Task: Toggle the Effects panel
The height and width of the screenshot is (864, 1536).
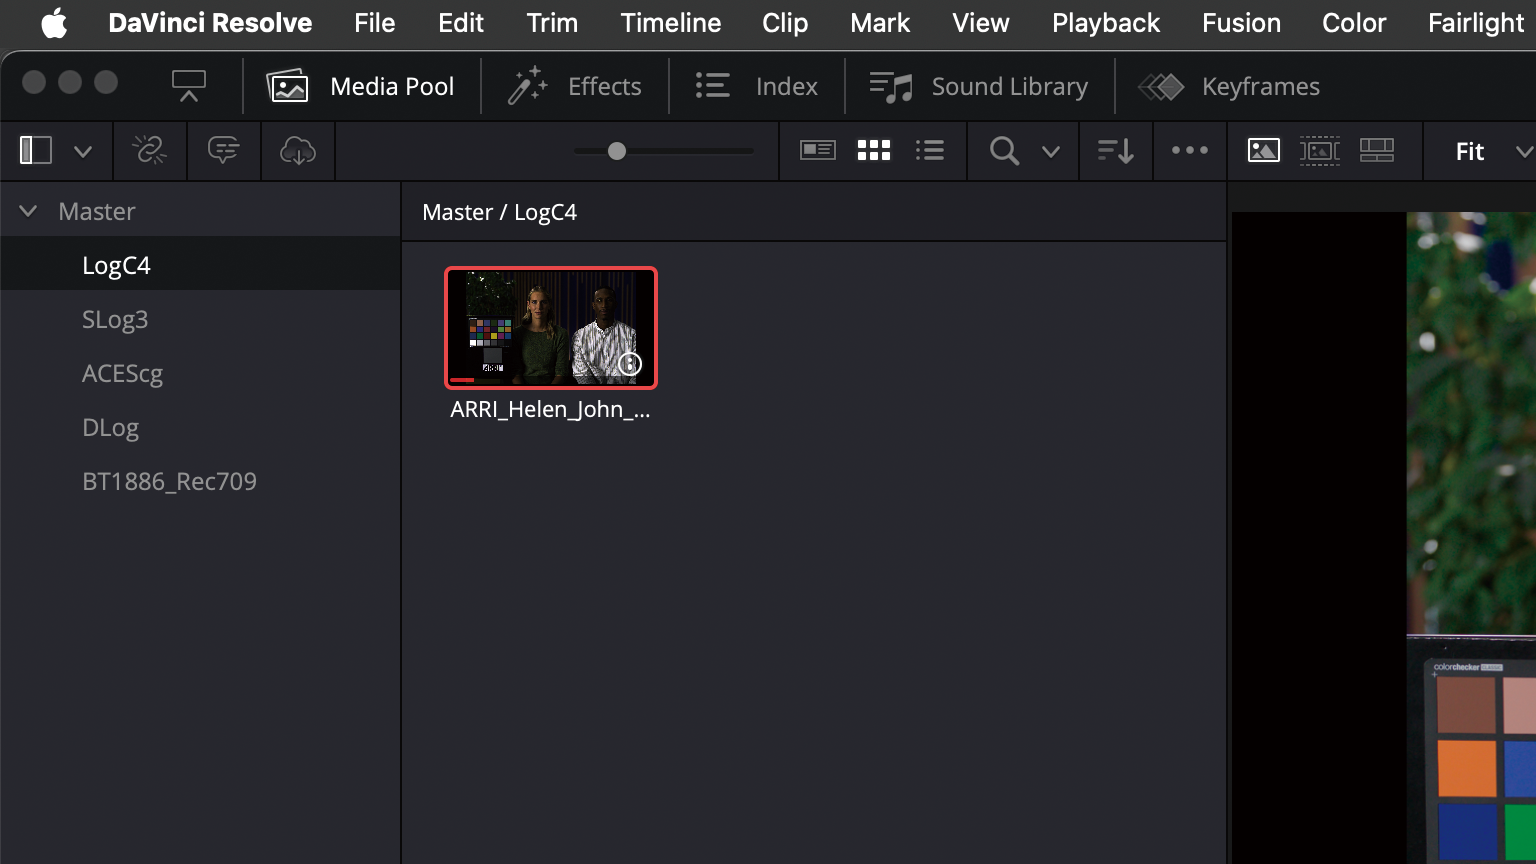Action: click(x=574, y=87)
